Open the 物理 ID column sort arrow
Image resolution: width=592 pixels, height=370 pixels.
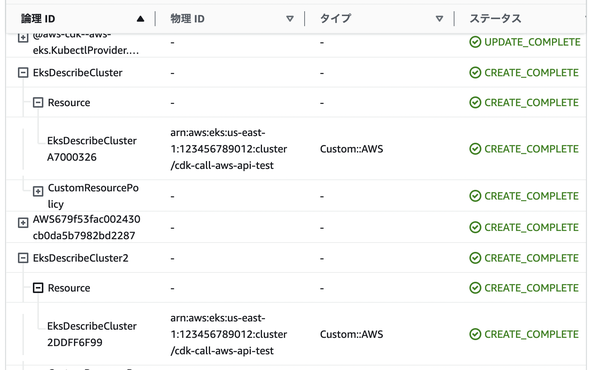click(x=290, y=18)
